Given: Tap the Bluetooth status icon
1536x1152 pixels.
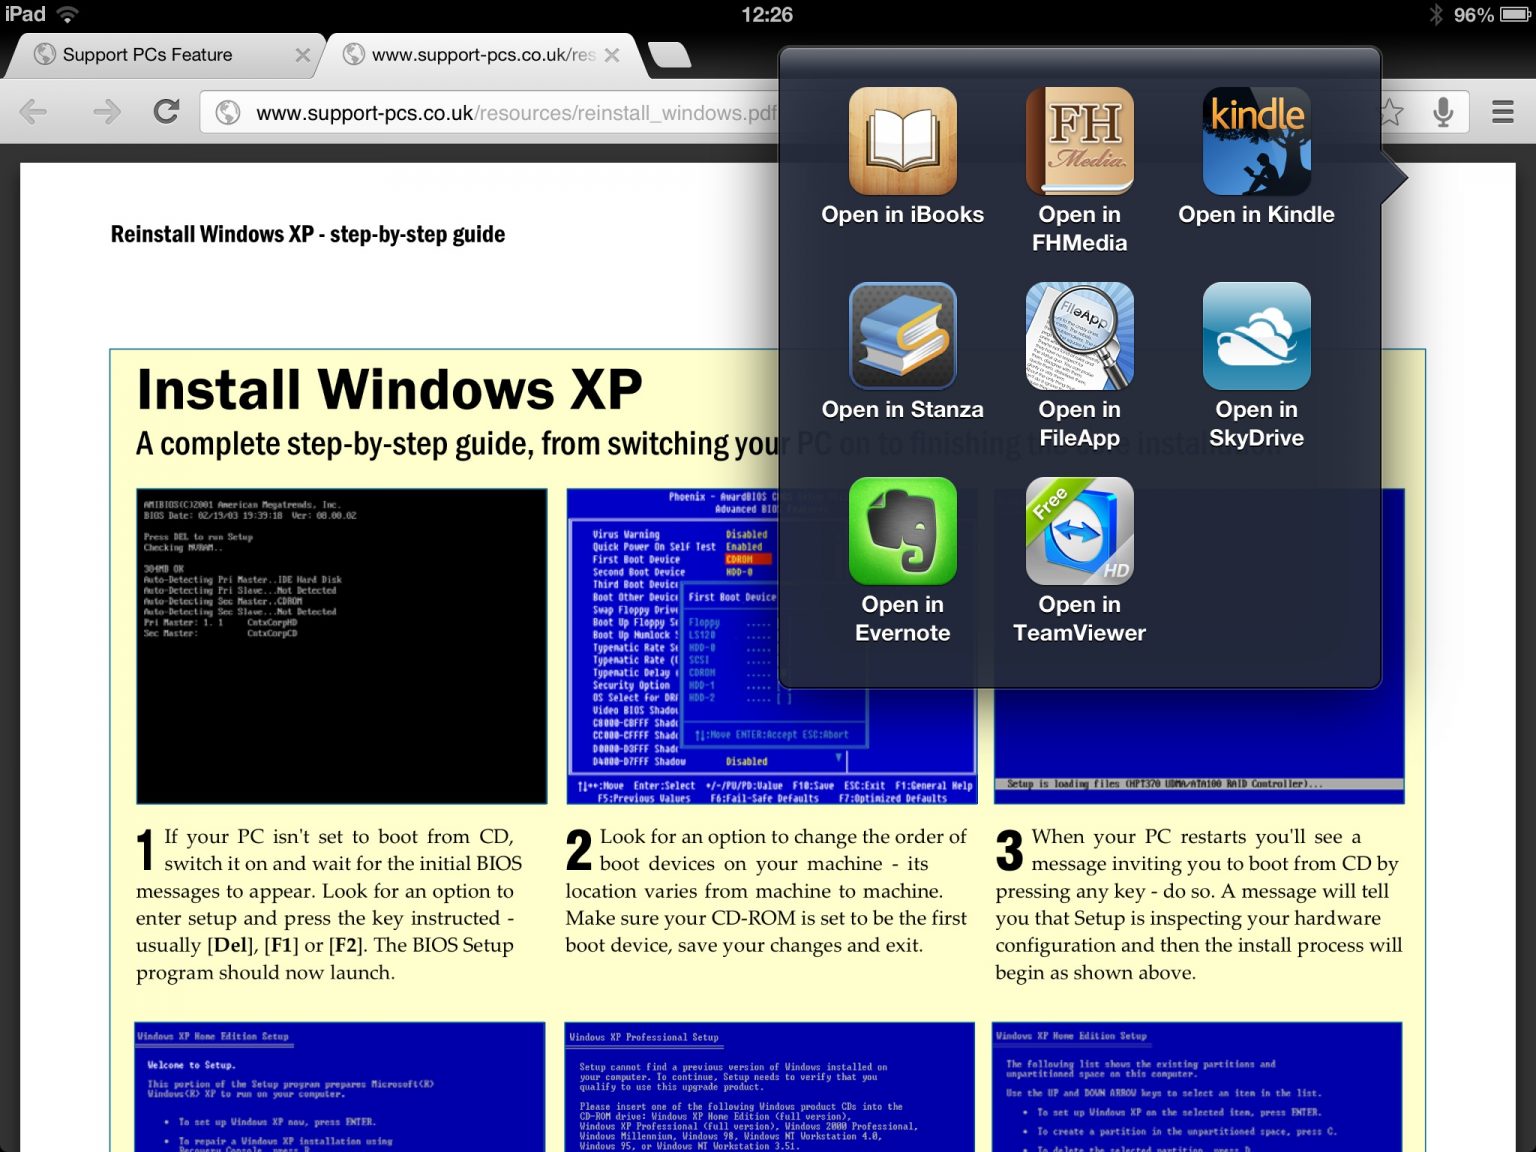Looking at the screenshot, I should [x=1436, y=14].
